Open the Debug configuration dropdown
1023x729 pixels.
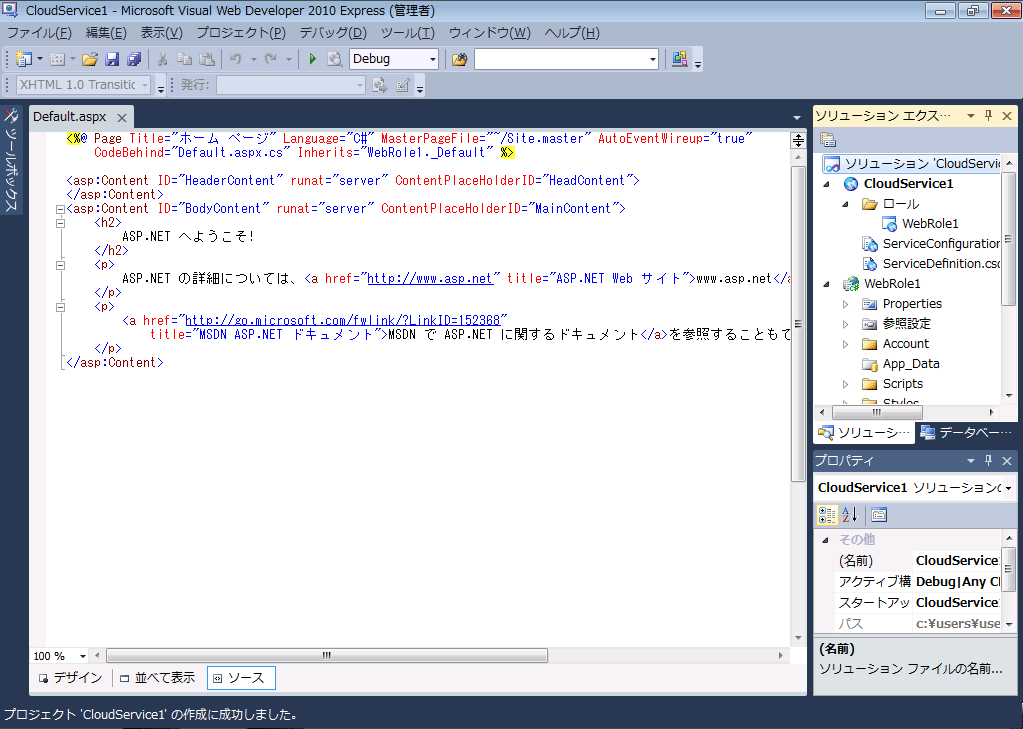[432, 59]
